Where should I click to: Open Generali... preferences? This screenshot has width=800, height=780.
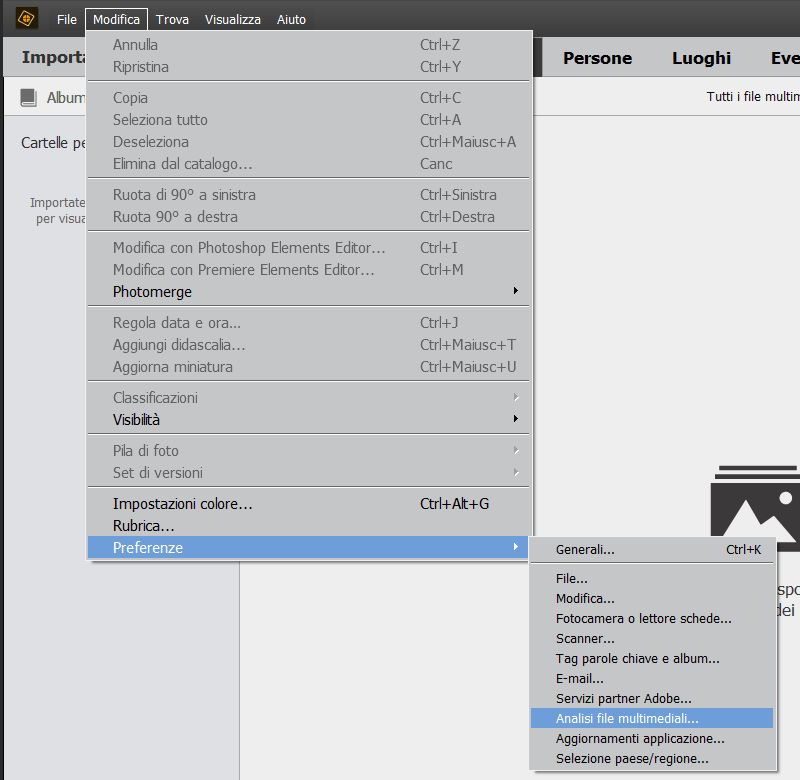652,550
